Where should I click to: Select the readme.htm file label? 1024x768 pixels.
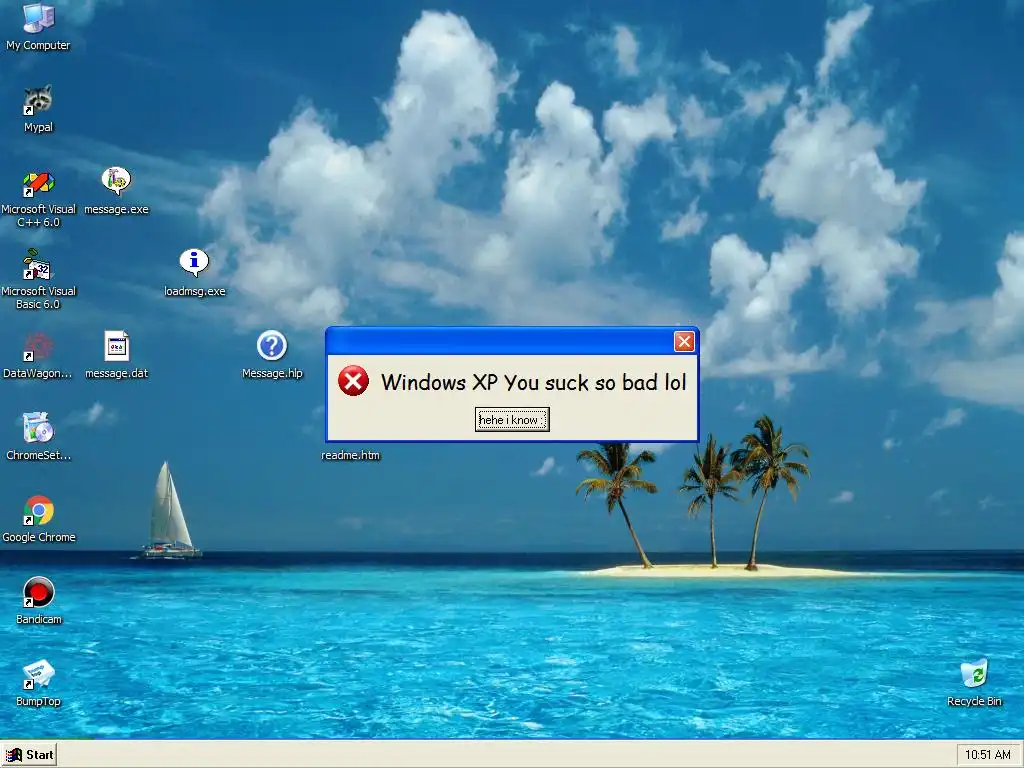click(x=350, y=455)
